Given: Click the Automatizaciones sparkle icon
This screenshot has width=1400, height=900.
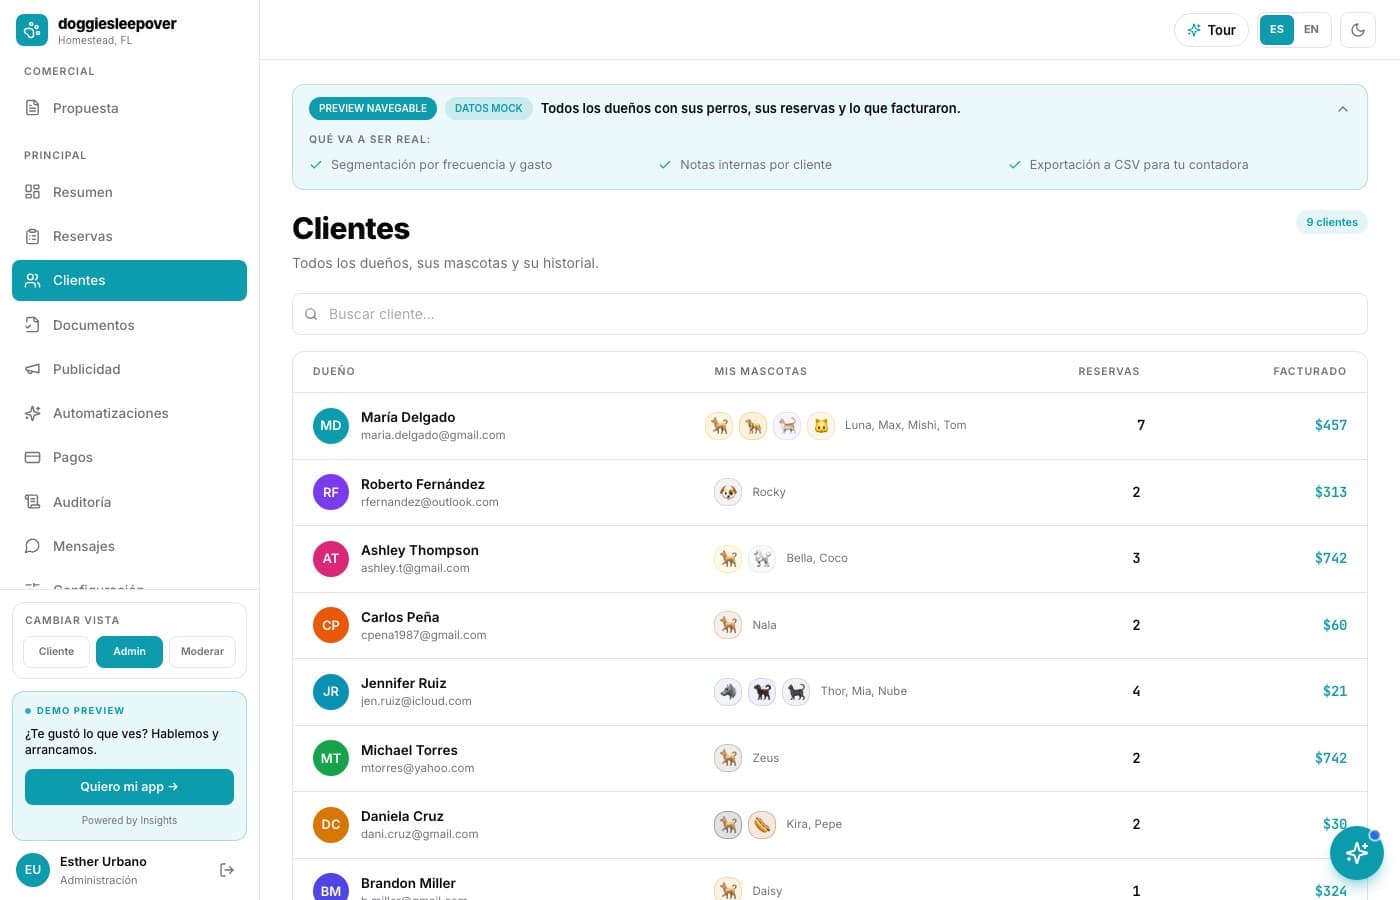Looking at the screenshot, I should point(33,413).
